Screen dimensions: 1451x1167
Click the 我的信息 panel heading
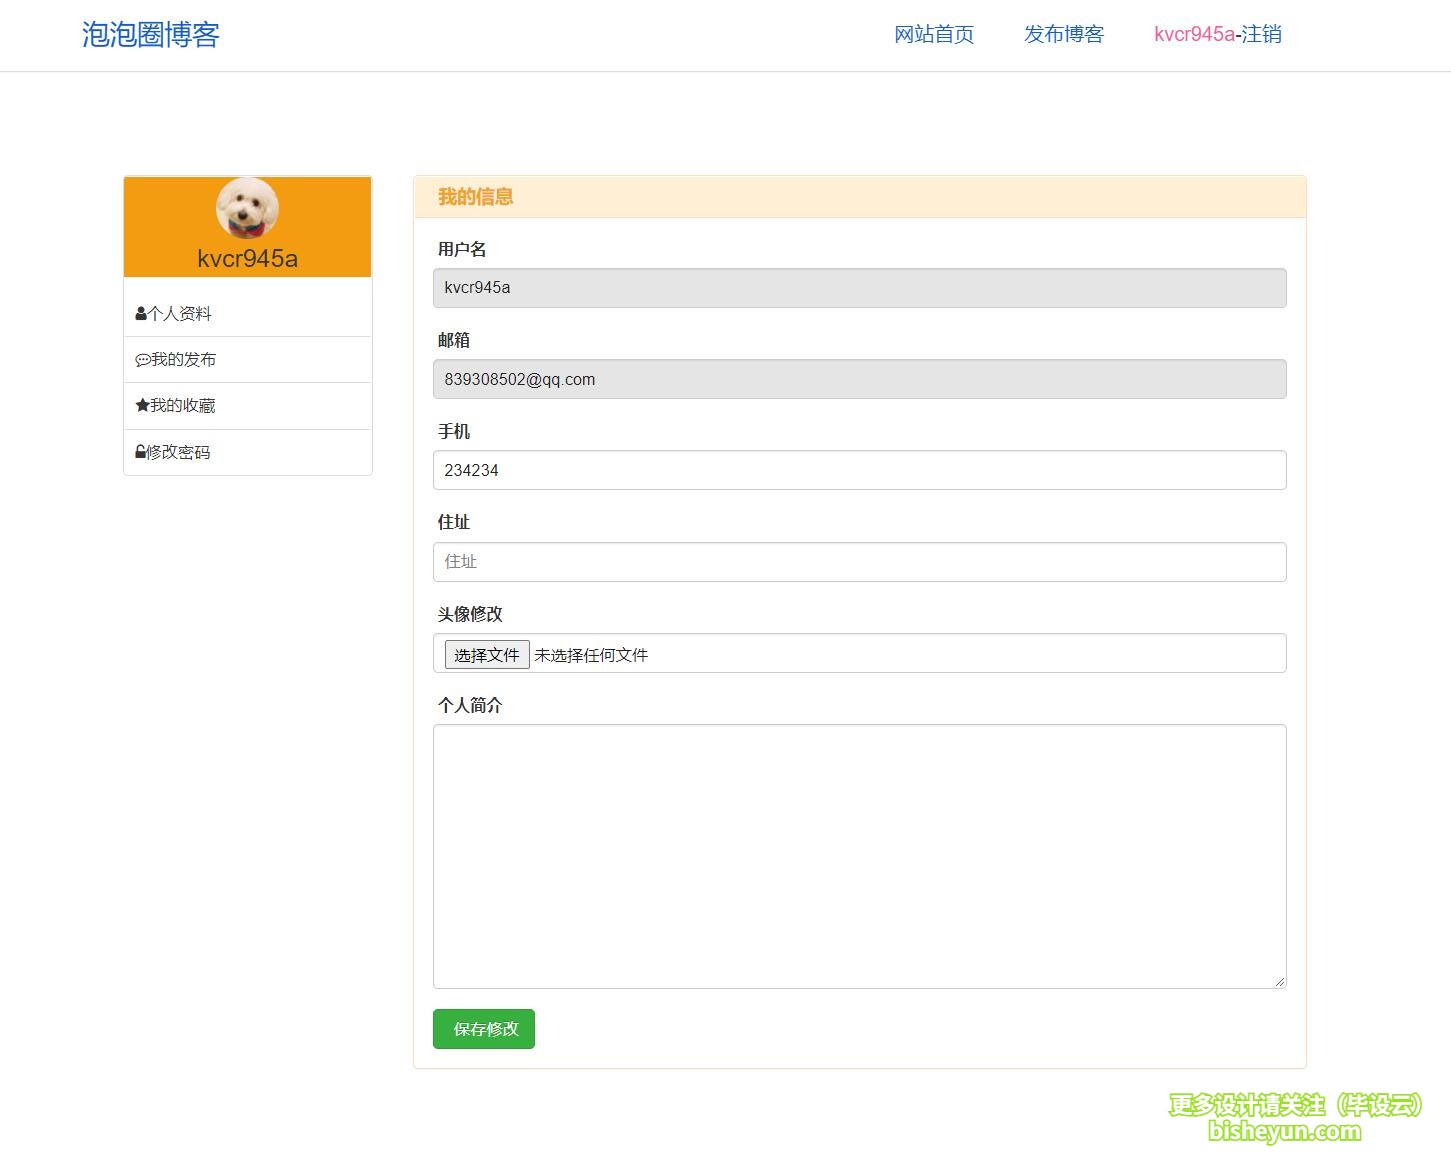tap(476, 197)
